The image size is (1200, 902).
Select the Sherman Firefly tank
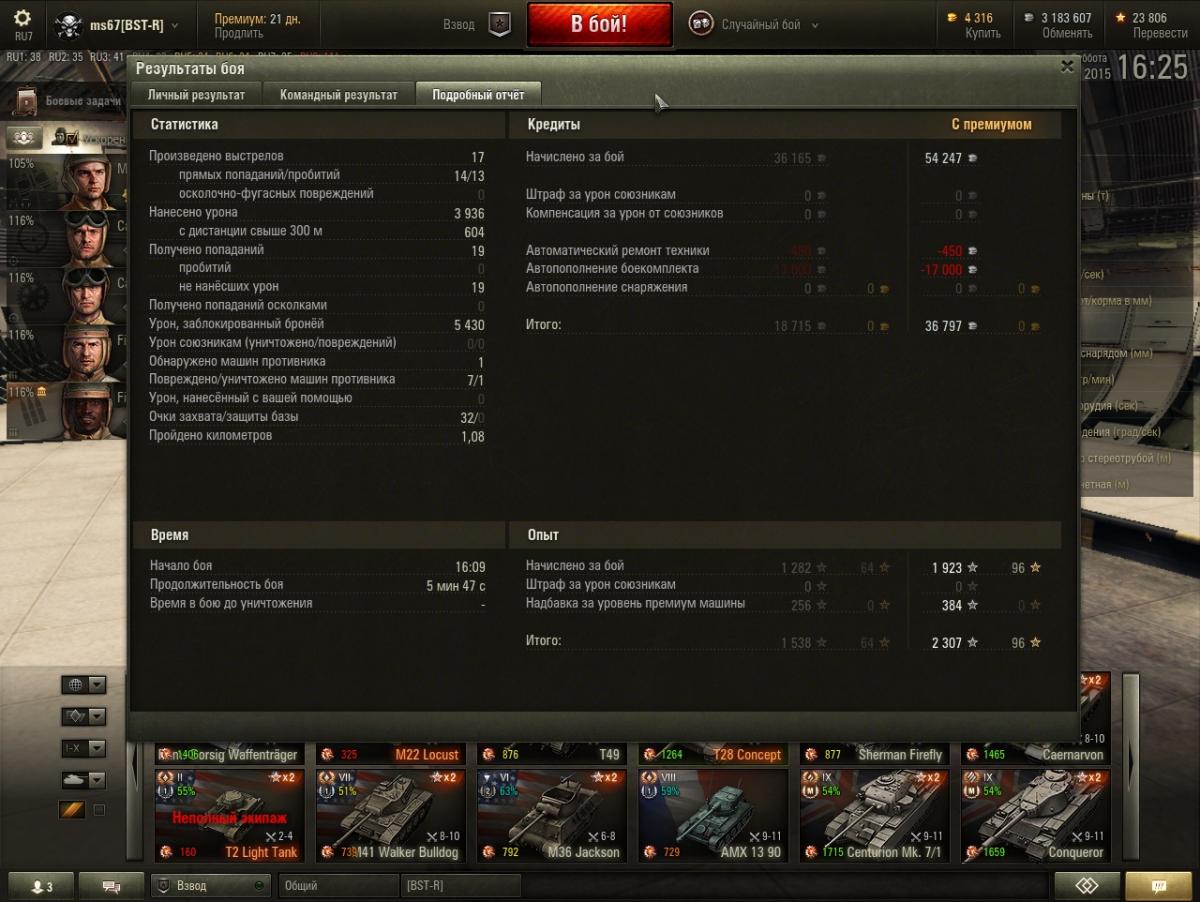pyautogui.click(x=874, y=754)
